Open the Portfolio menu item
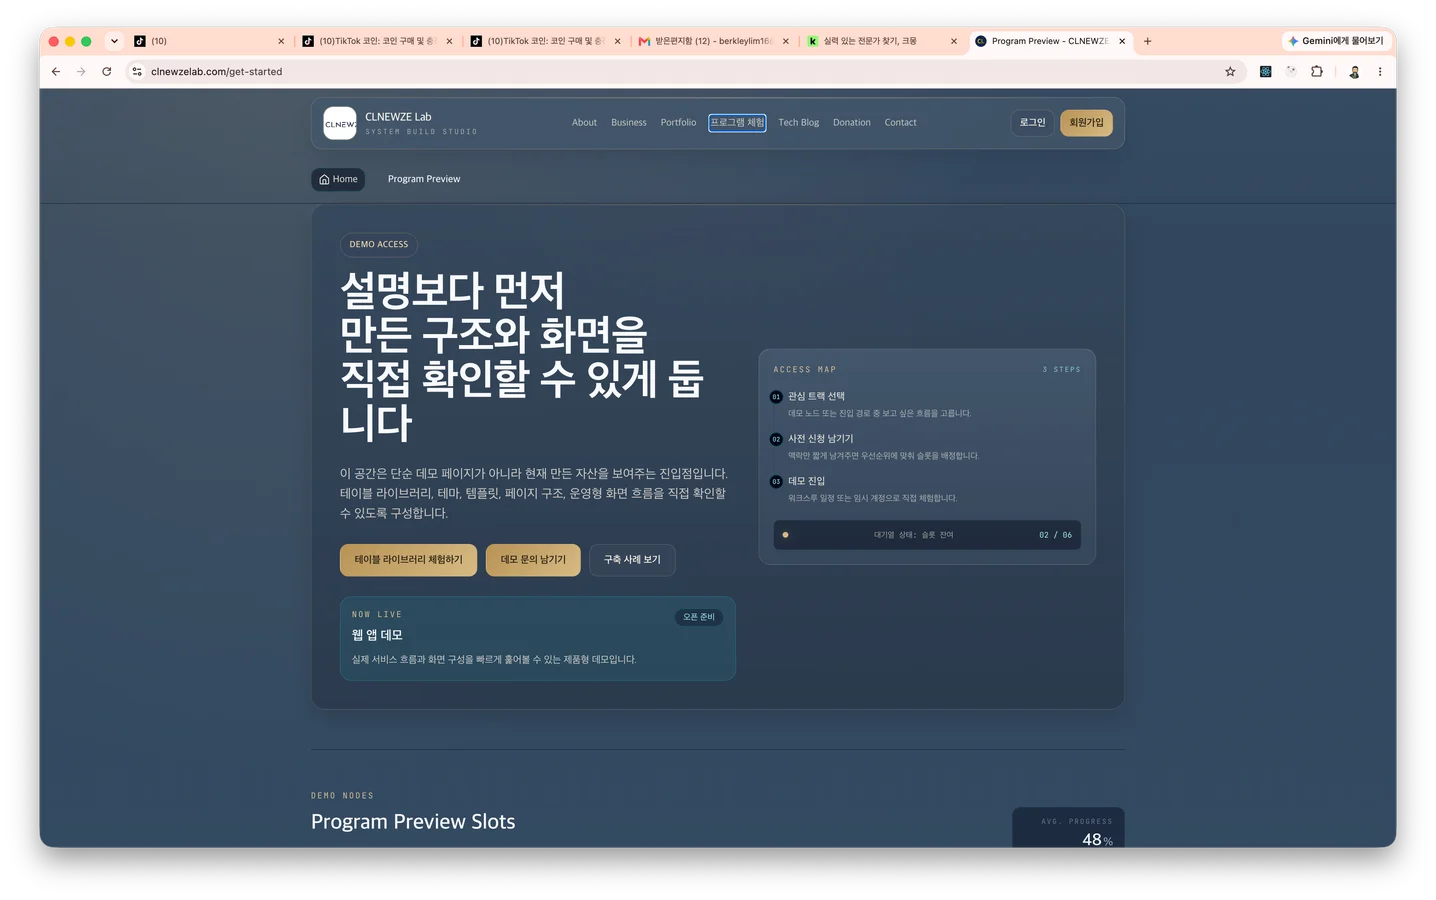 click(678, 123)
